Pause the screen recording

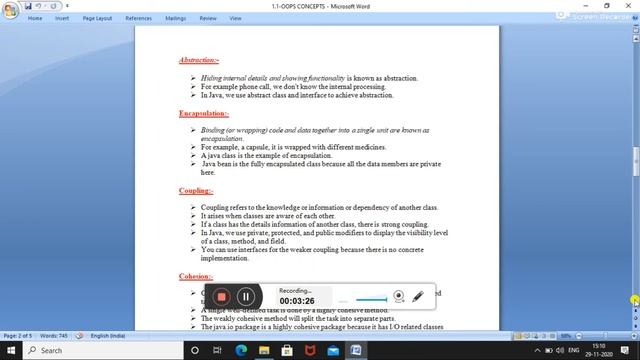[x=246, y=297]
